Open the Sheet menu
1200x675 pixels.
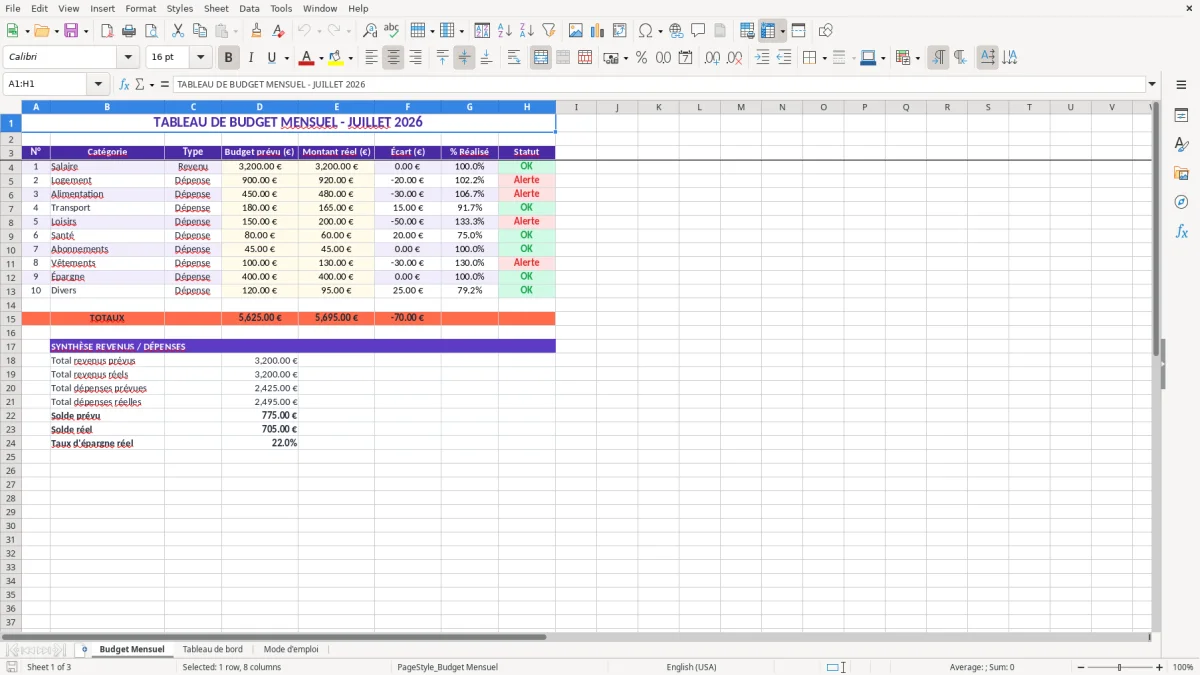point(216,8)
